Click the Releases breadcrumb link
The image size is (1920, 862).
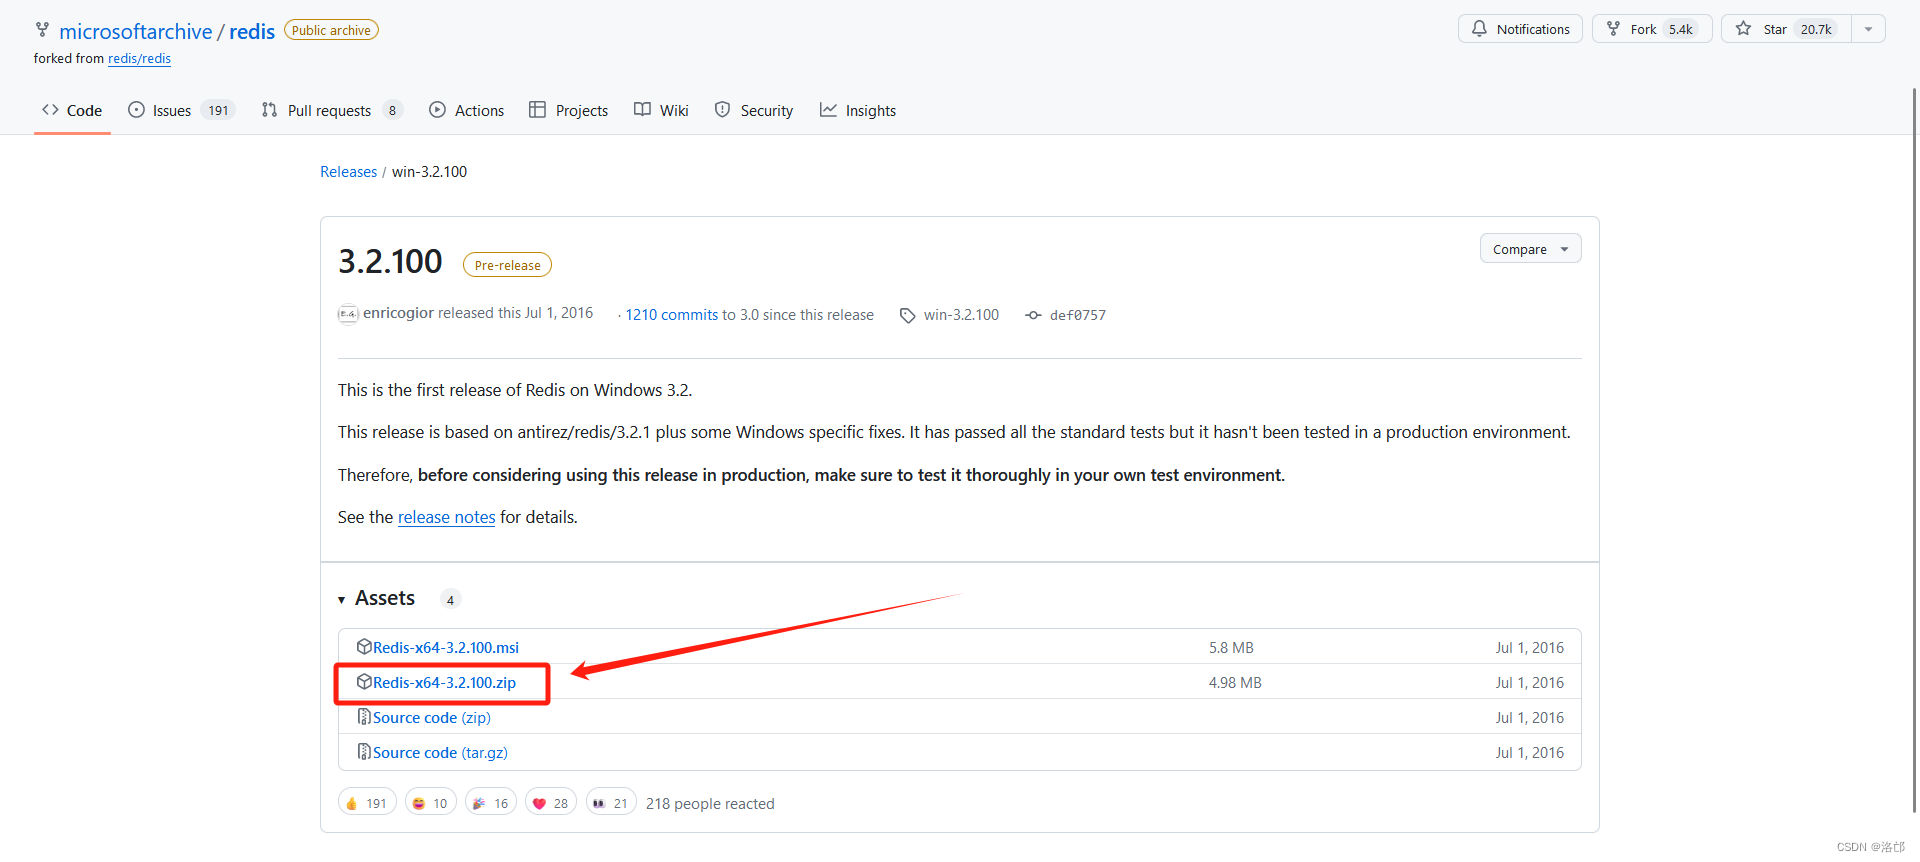(348, 172)
